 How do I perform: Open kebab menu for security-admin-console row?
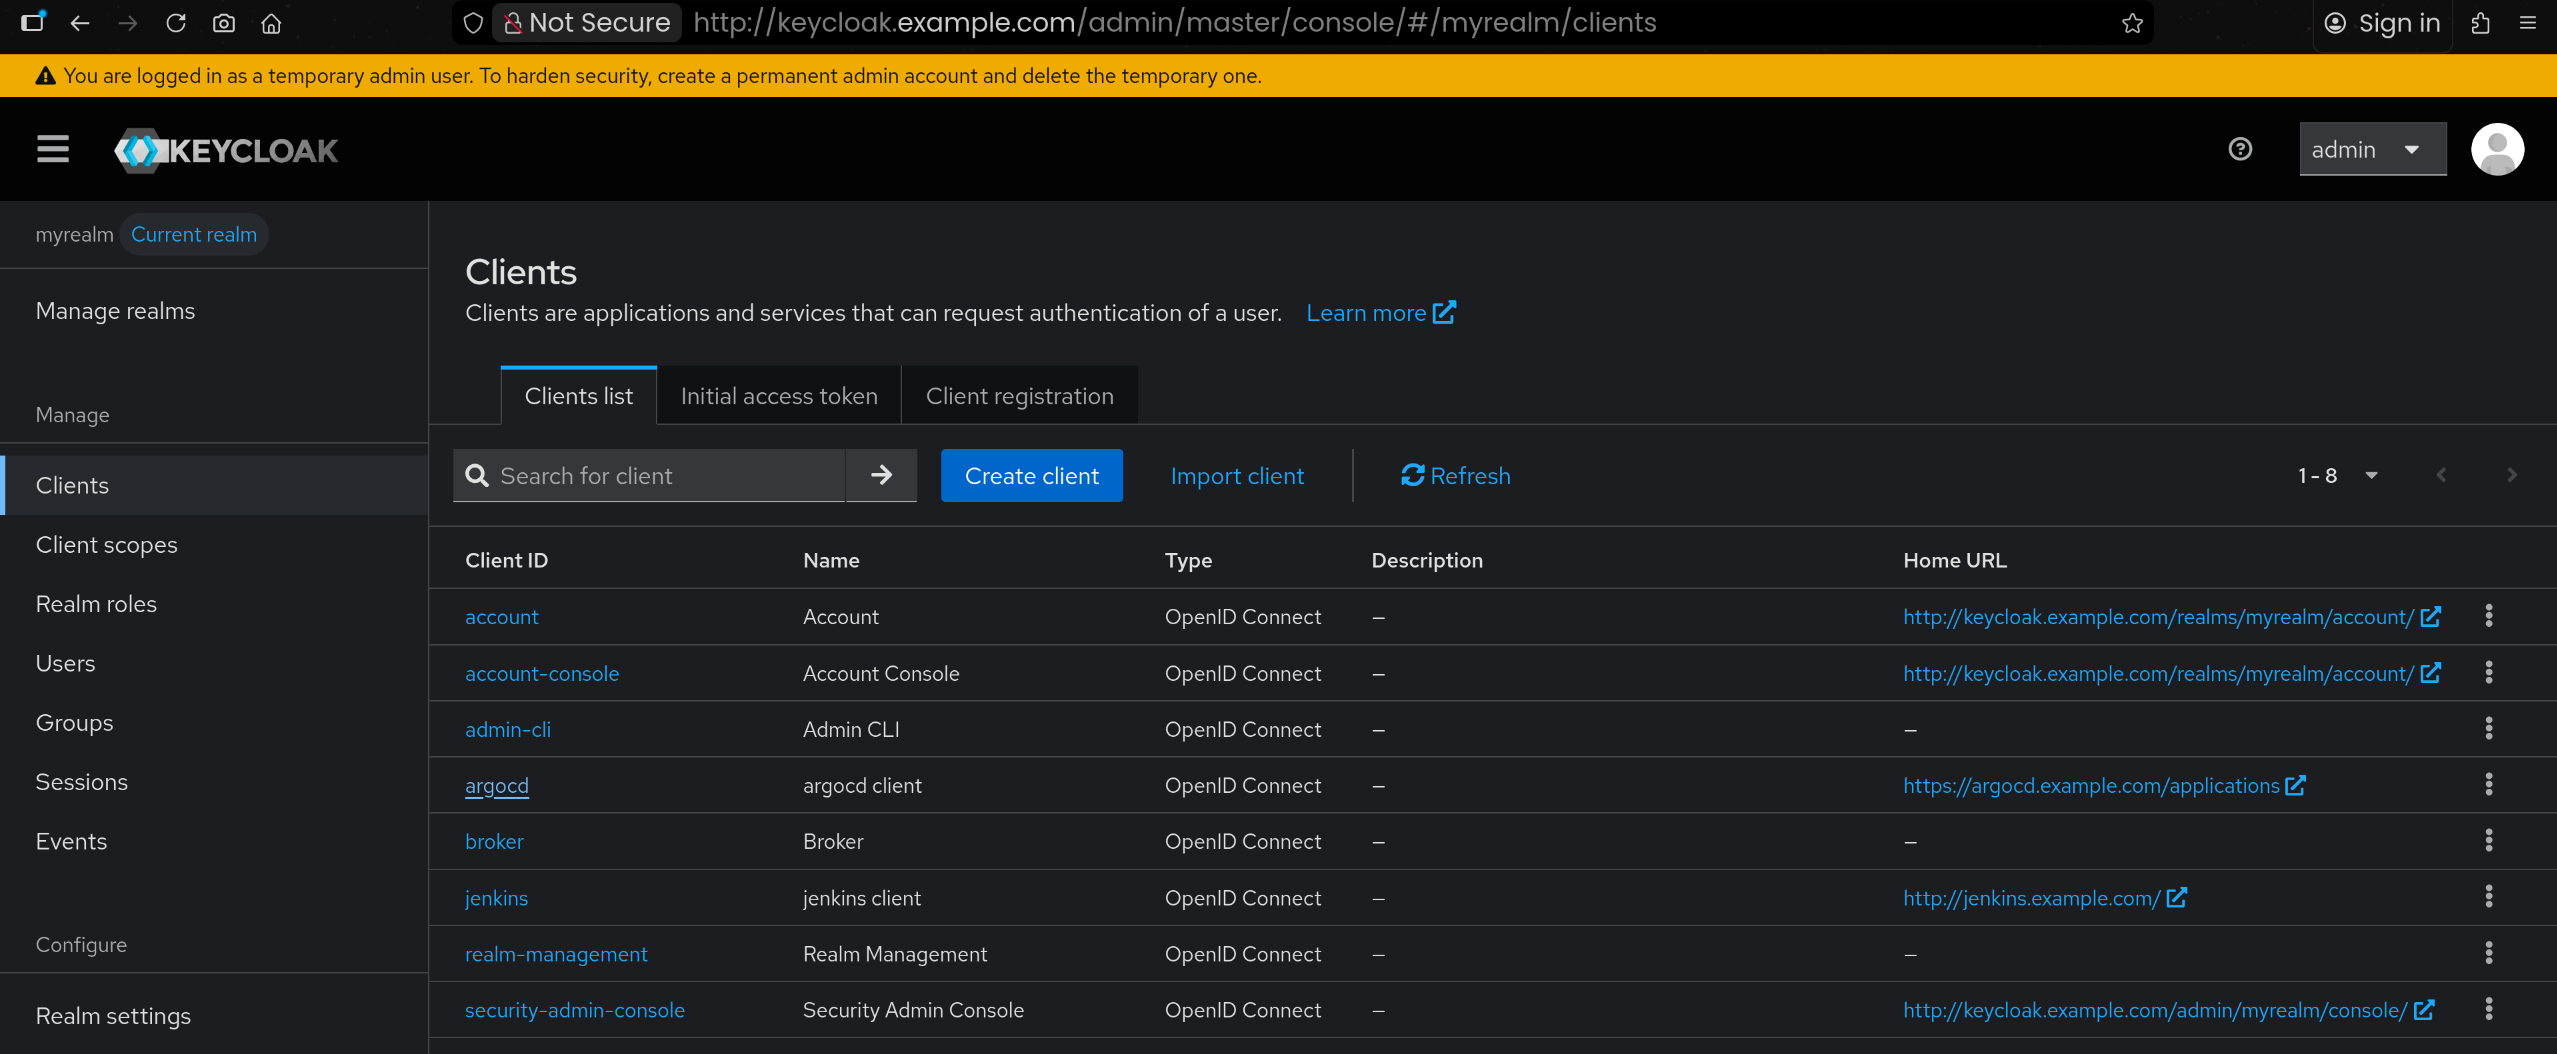pos(2488,1010)
